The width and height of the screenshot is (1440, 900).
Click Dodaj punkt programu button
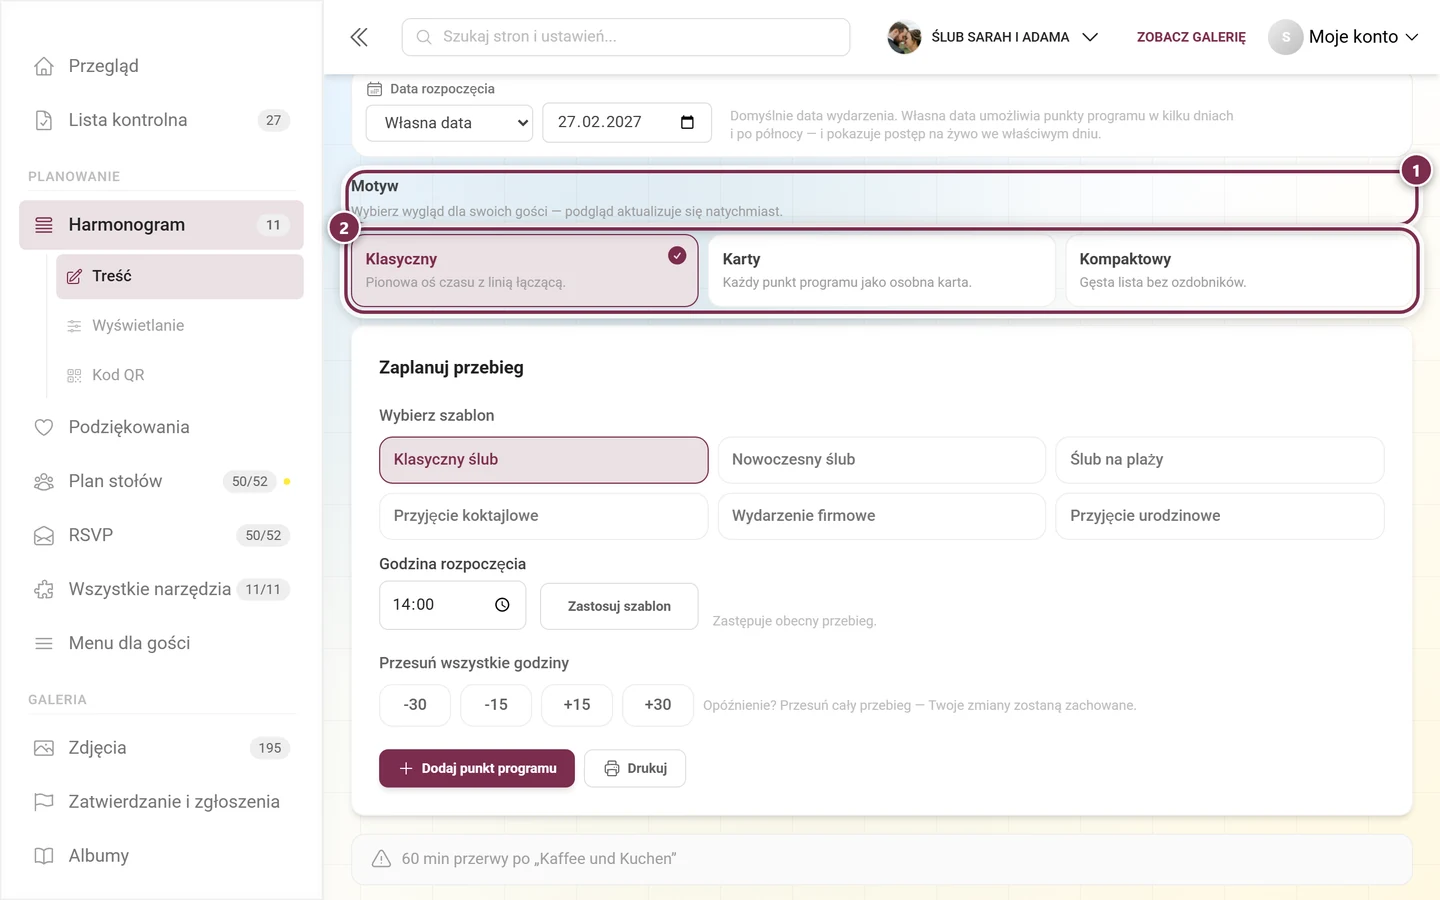pos(477,768)
